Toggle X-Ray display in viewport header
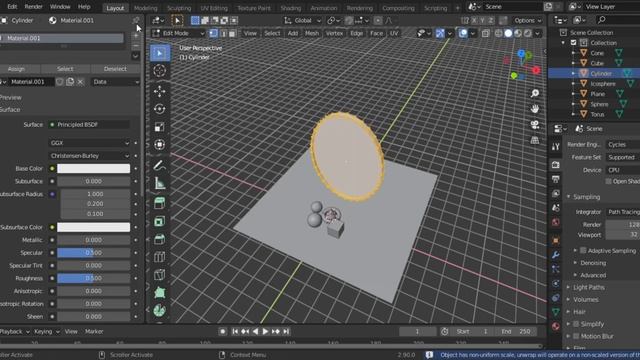 (485, 33)
